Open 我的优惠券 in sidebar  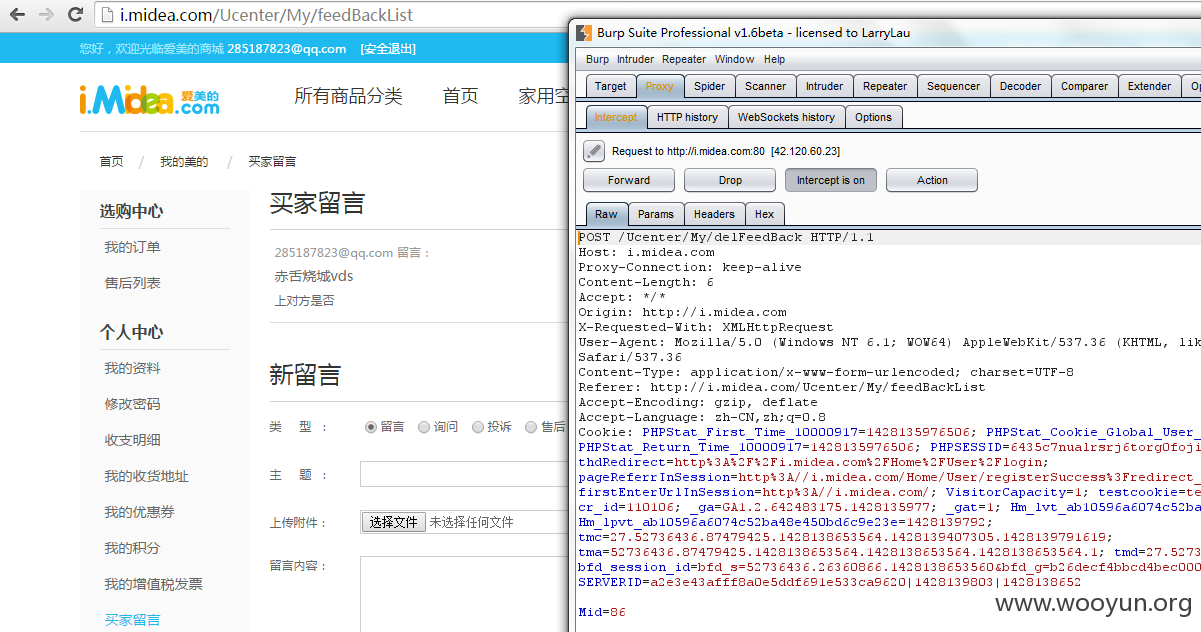139,512
